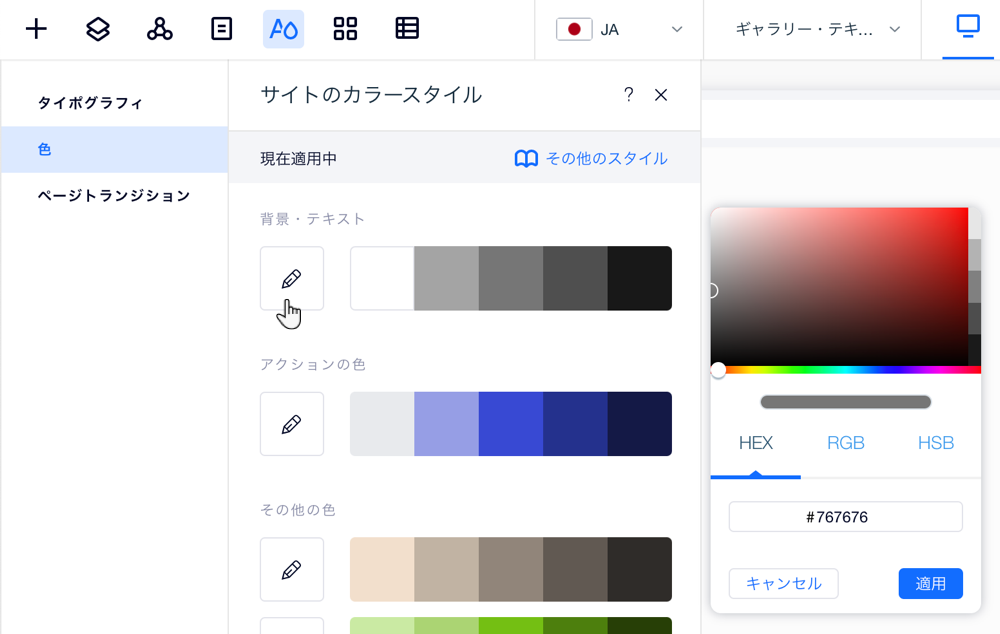Click the 現在適用中 label
Image resolution: width=1000 pixels, height=634 pixels.
[298, 159]
